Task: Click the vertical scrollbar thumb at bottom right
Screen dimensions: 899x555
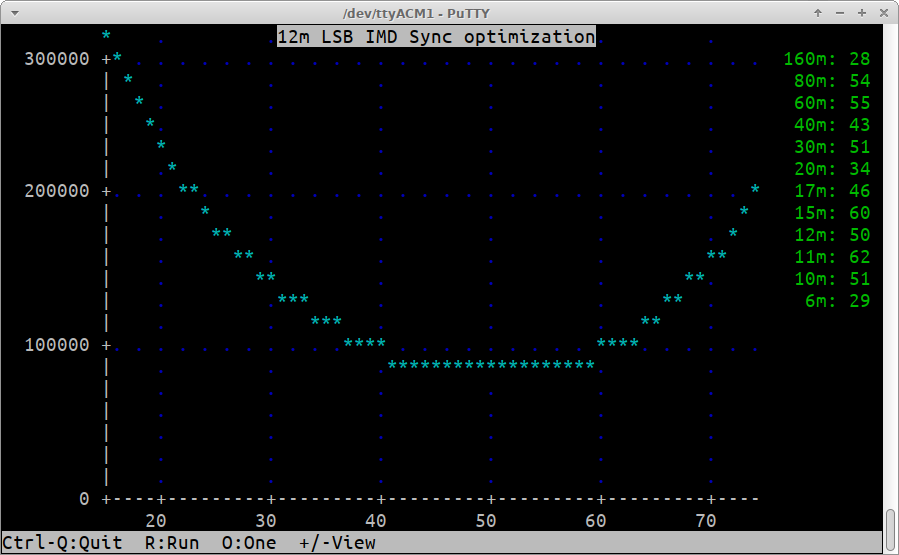Action: coord(890,530)
